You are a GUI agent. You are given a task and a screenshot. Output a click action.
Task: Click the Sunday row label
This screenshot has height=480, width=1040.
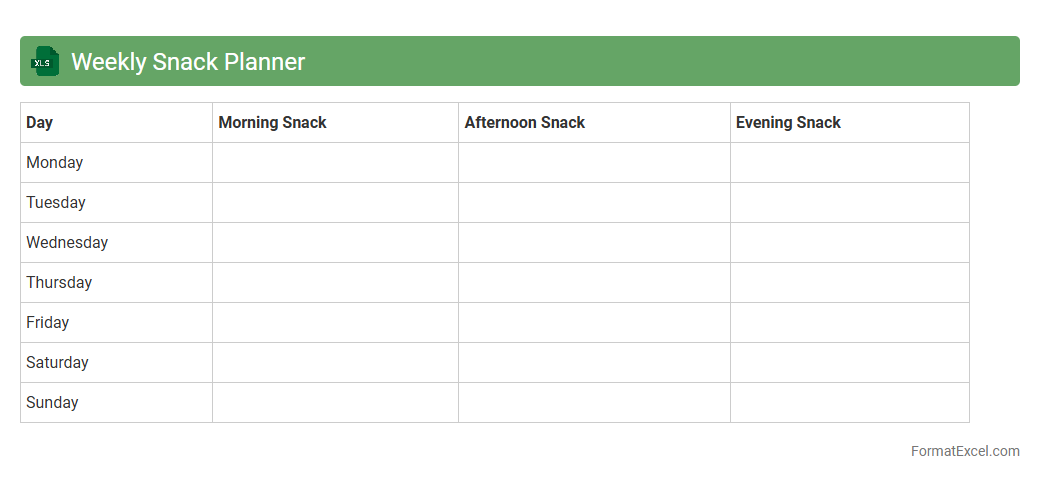point(52,403)
